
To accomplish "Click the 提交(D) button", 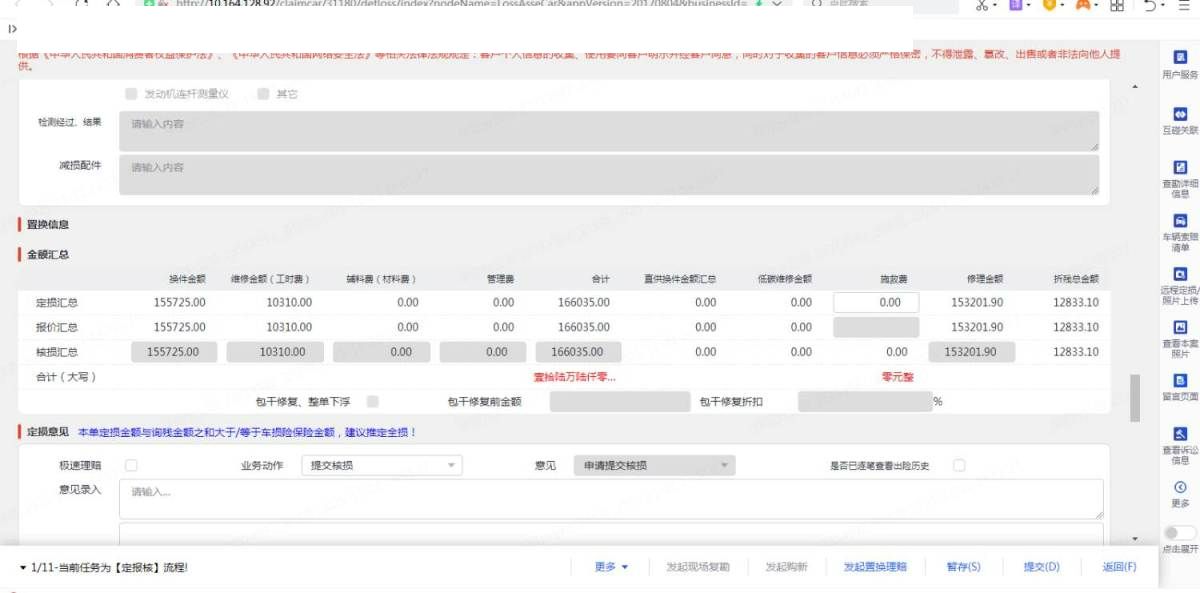I will click(1040, 567).
